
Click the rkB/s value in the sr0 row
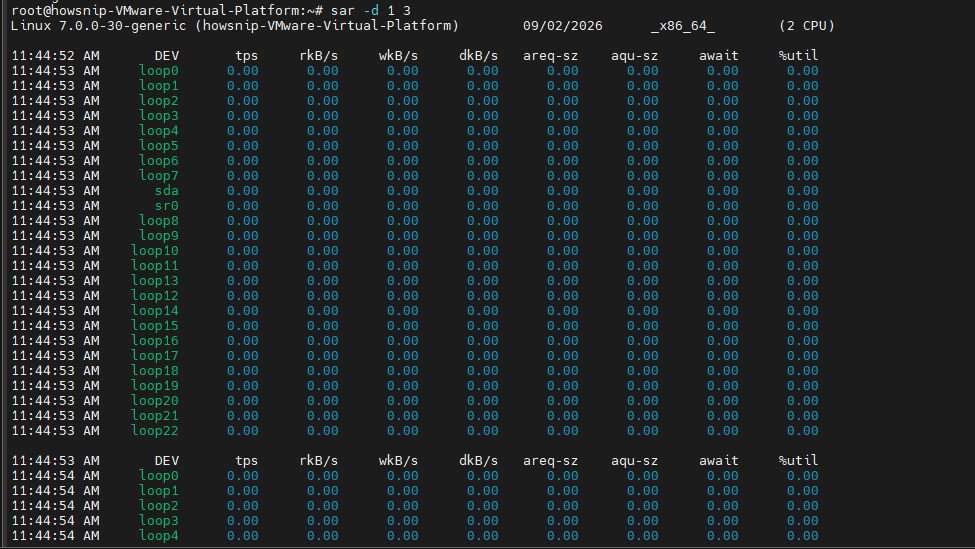coord(323,205)
